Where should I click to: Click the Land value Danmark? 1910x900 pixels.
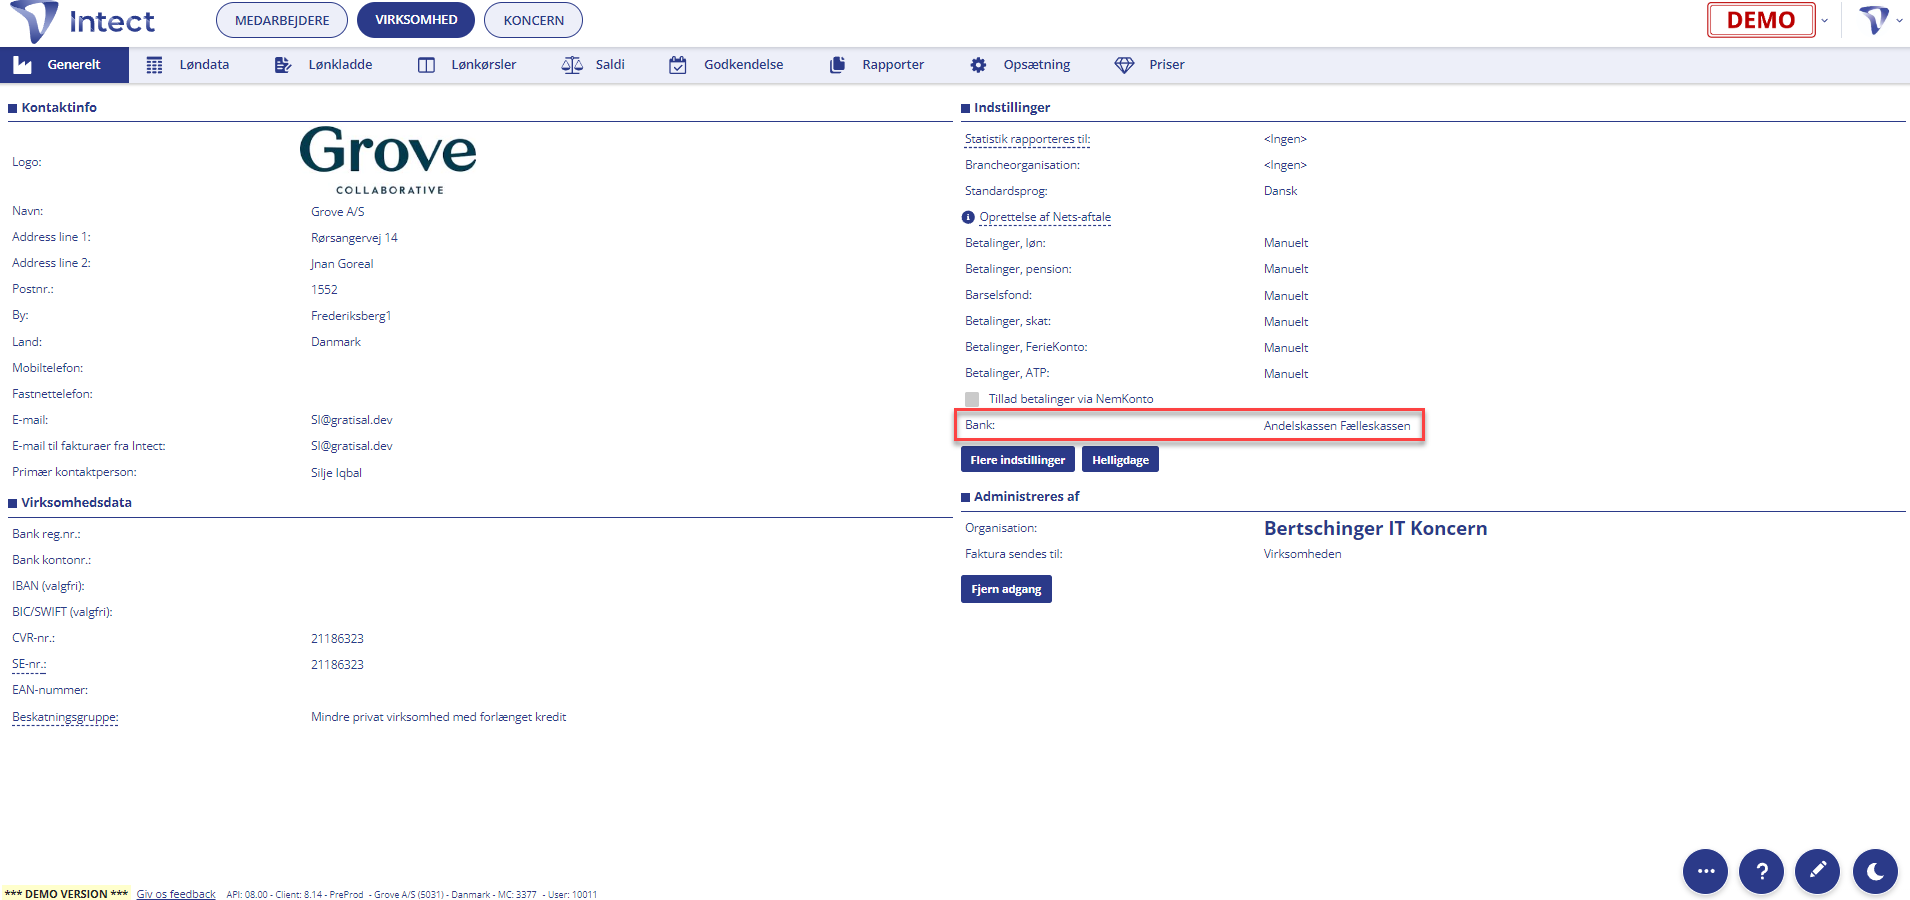(335, 342)
